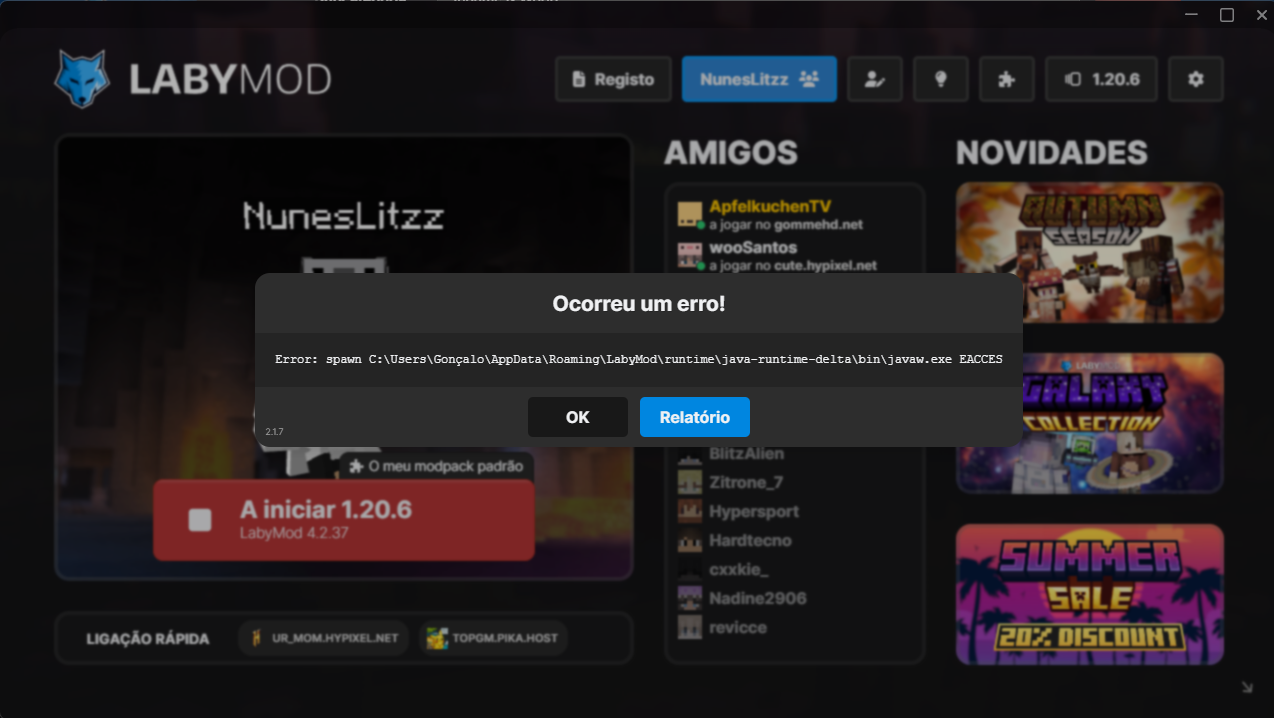Click Nadine2906's avatar head icon
This screenshot has height=718, width=1274.
point(690,598)
